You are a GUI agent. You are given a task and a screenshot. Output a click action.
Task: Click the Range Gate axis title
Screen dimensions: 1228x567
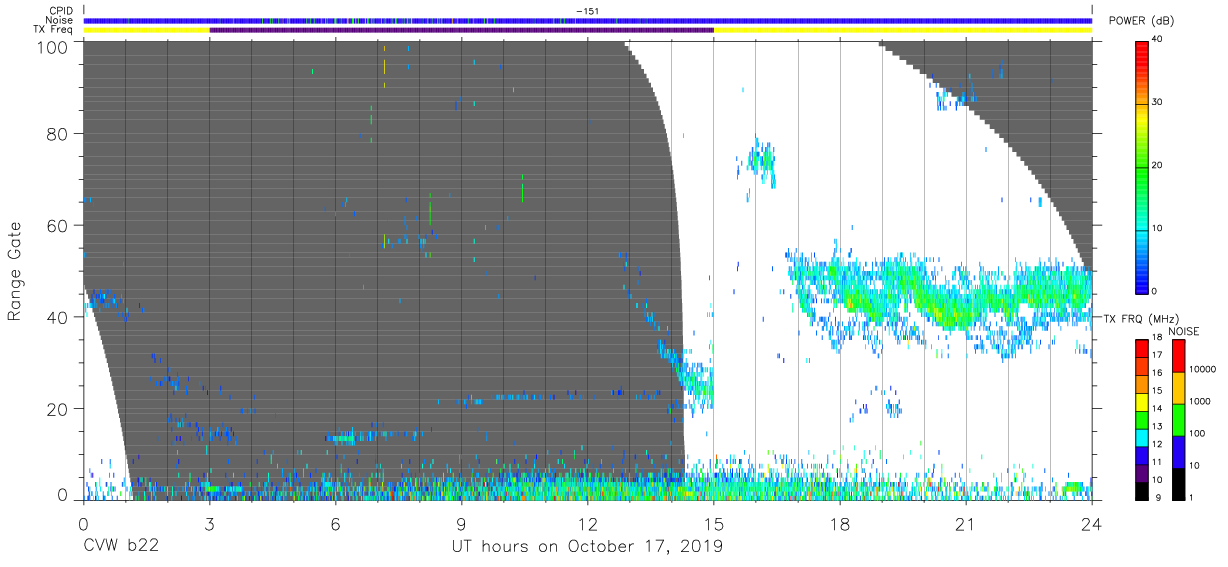point(15,270)
